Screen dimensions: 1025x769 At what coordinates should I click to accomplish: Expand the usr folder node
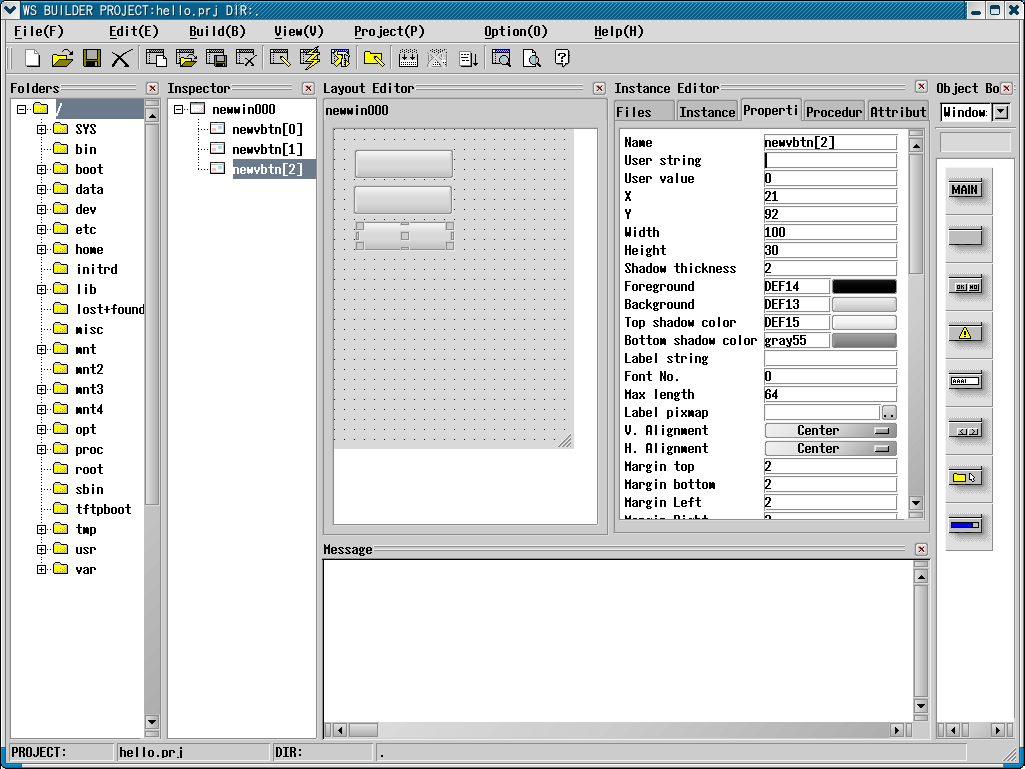tap(42, 549)
